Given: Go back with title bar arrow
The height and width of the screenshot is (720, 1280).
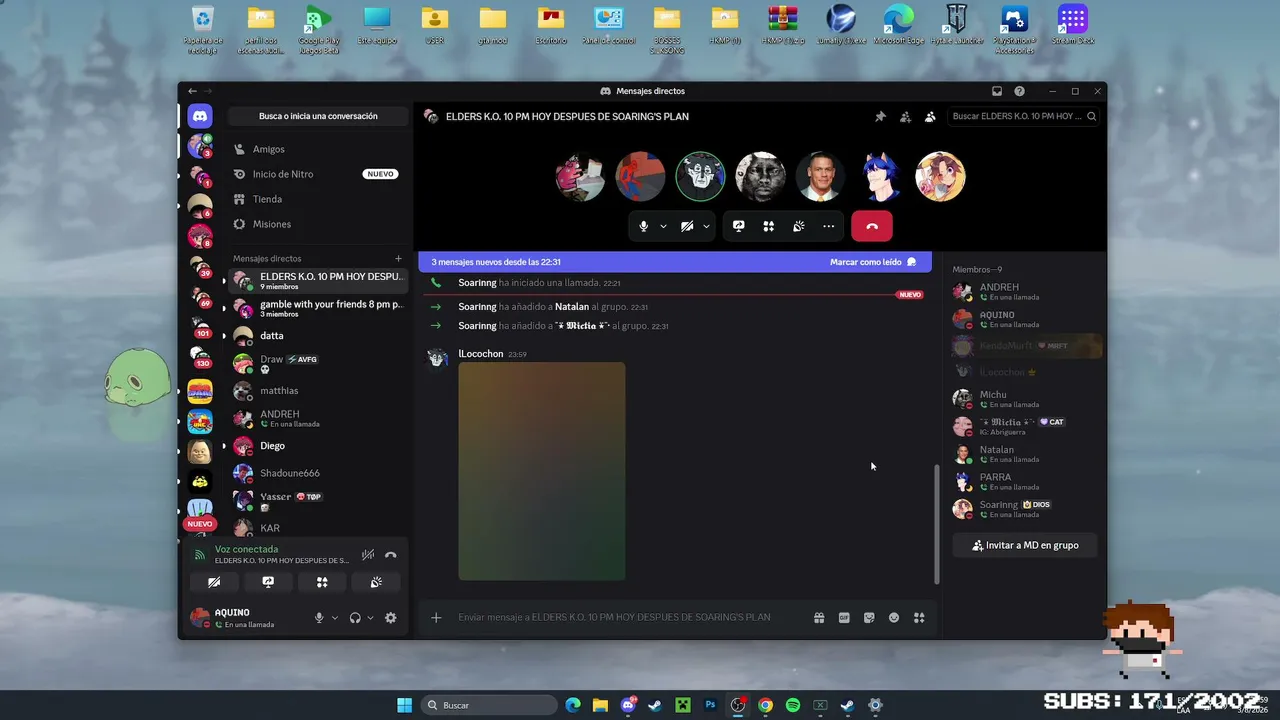Looking at the screenshot, I should click(x=193, y=91).
